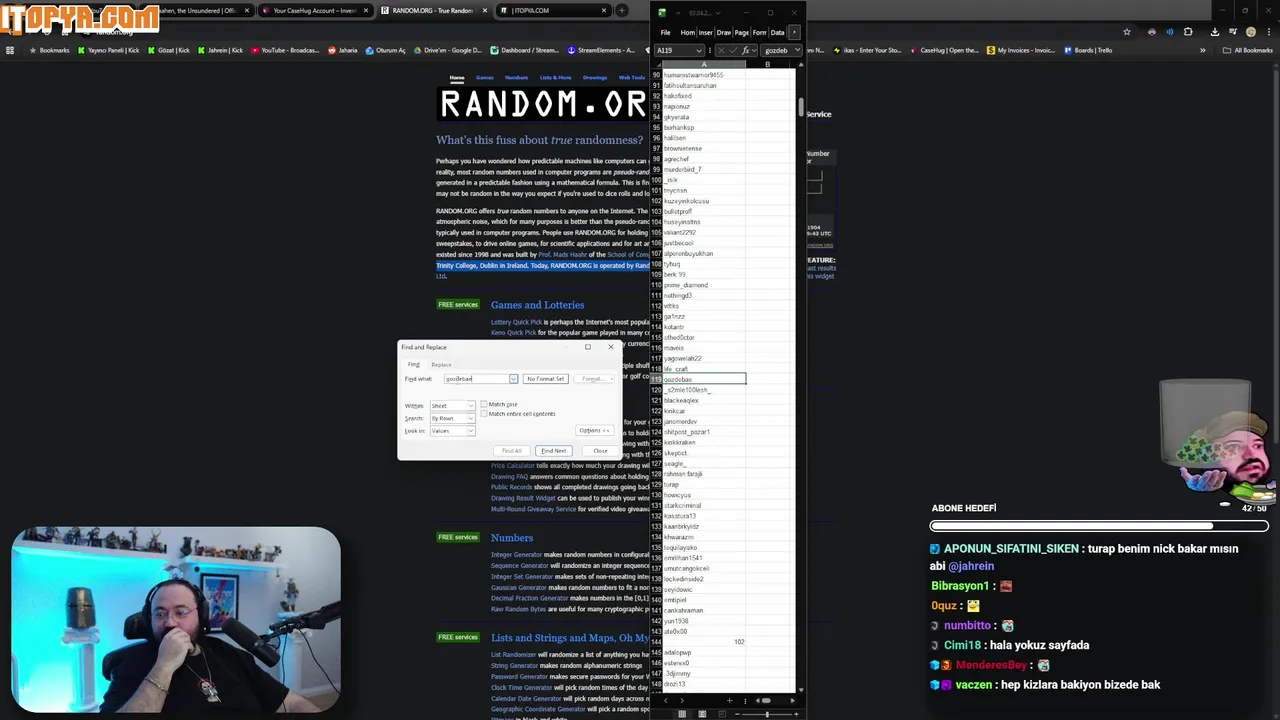Open the Look in Values dropdown
Image resolution: width=1280 pixels, height=720 pixels.
tap(452, 431)
